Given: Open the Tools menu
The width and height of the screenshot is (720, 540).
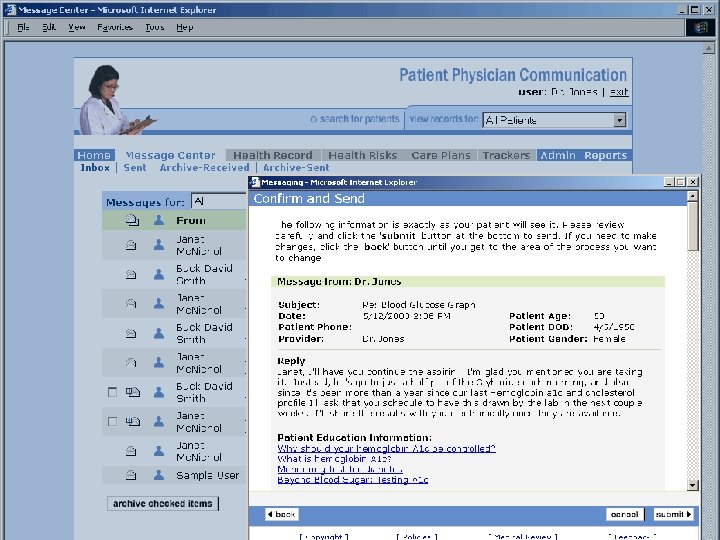Looking at the screenshot, I should pos(155,28).
